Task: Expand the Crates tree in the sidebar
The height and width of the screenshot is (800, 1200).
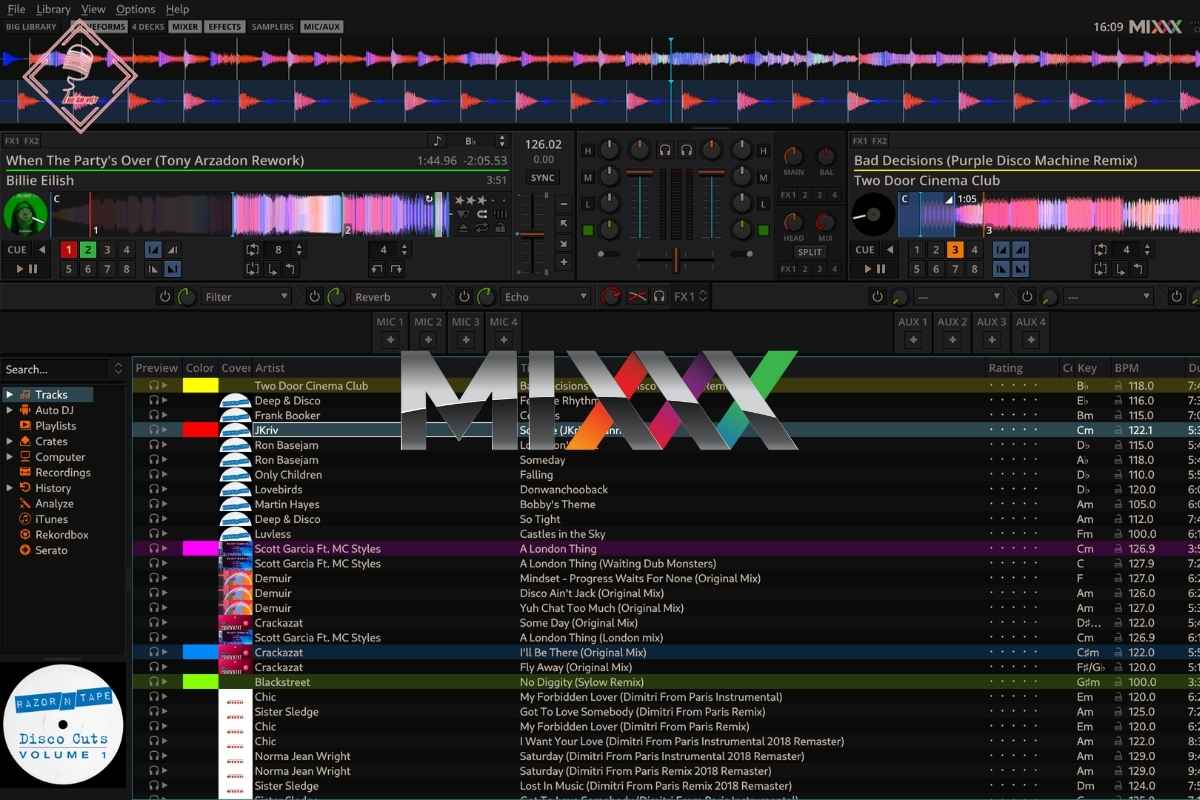Action: [x=10, y=441]
